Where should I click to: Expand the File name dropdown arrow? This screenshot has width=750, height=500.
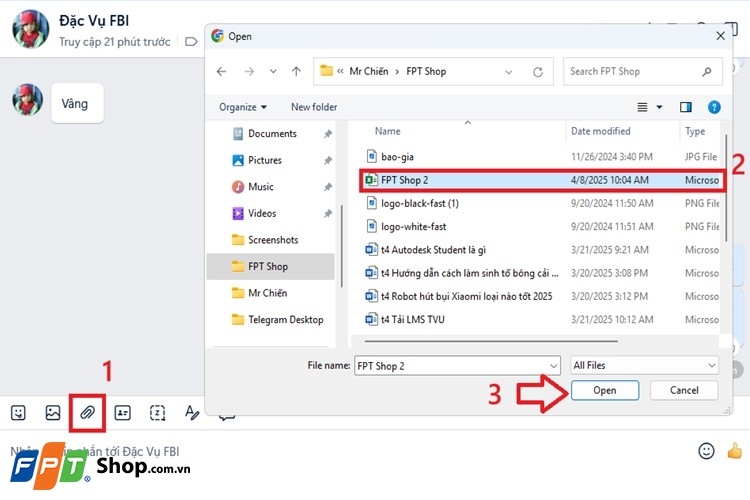[x=554, y=367]
